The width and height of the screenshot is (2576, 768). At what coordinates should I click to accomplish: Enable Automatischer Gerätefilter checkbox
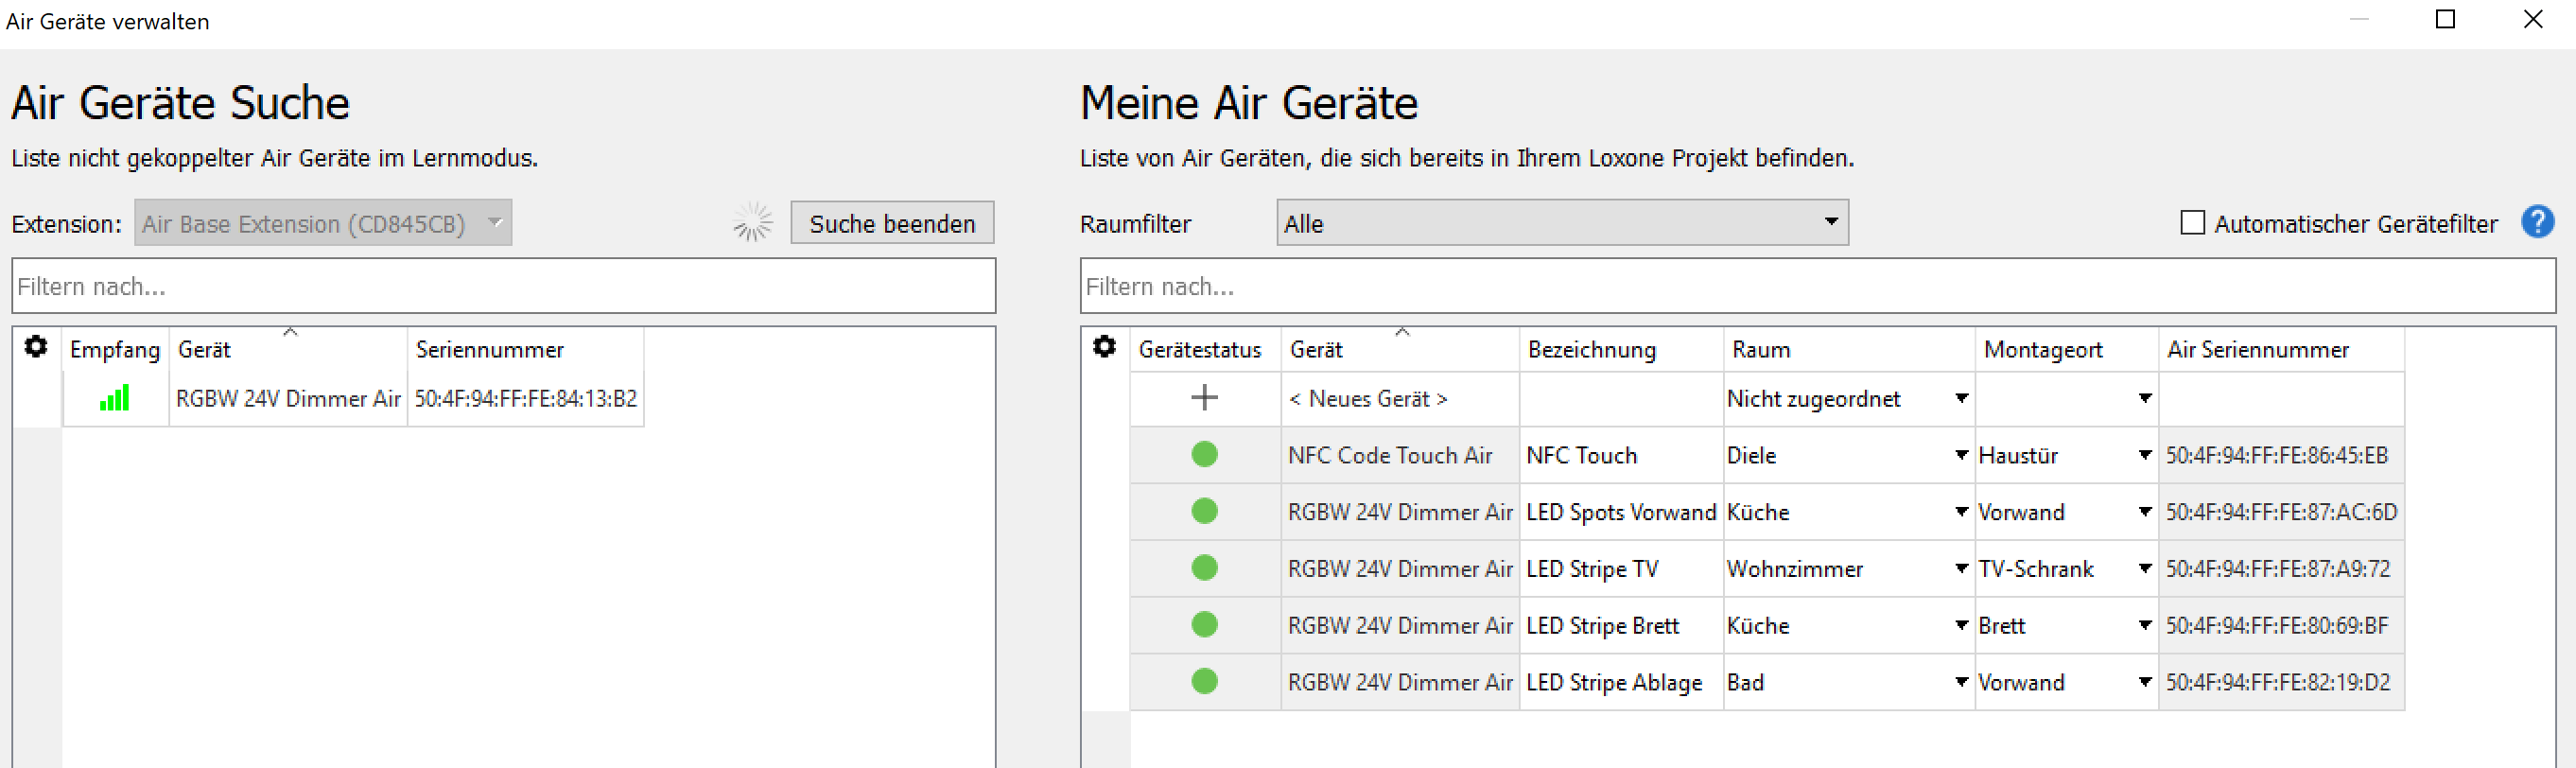pos(2192,223)
